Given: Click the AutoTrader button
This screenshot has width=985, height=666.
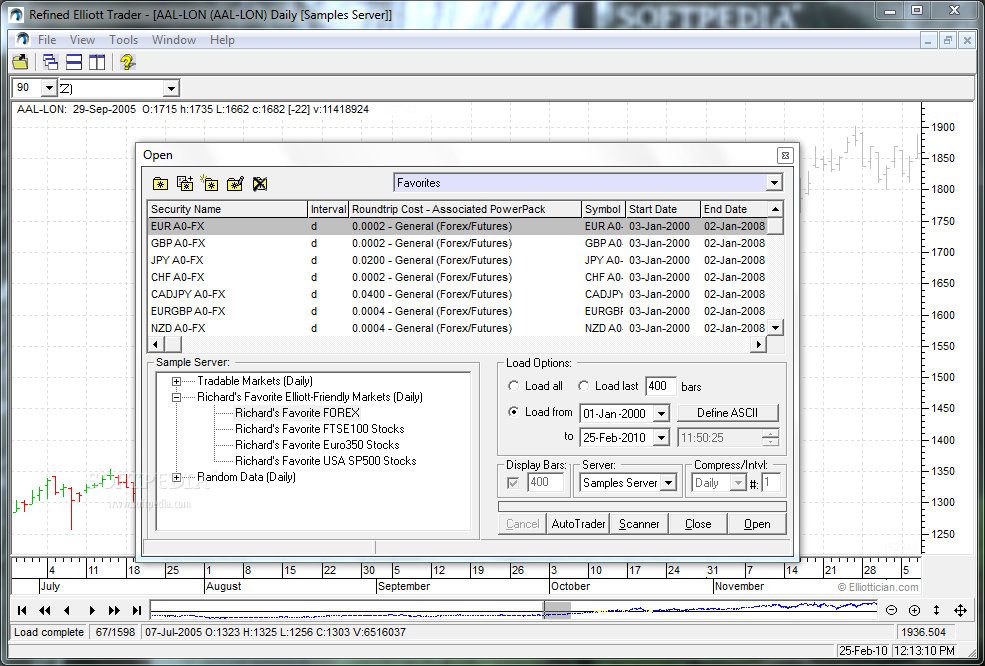Looking at the screenshot, I should [x=578, y=523].
